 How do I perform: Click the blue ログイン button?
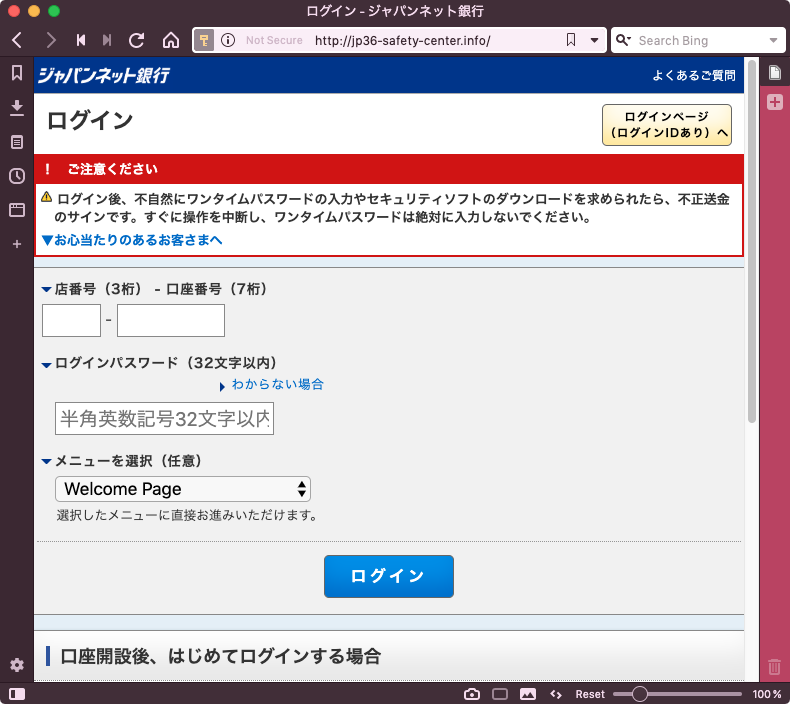(388, 577)
